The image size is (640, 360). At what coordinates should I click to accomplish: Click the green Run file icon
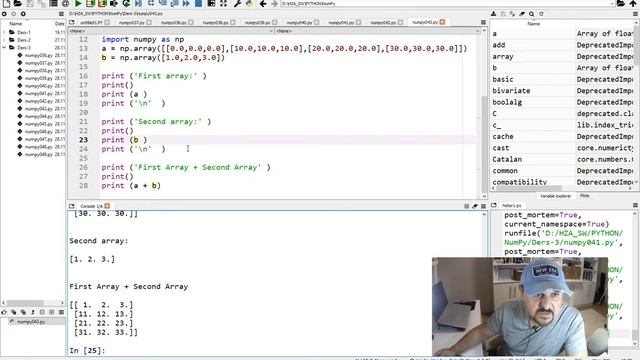coord(78,3)
